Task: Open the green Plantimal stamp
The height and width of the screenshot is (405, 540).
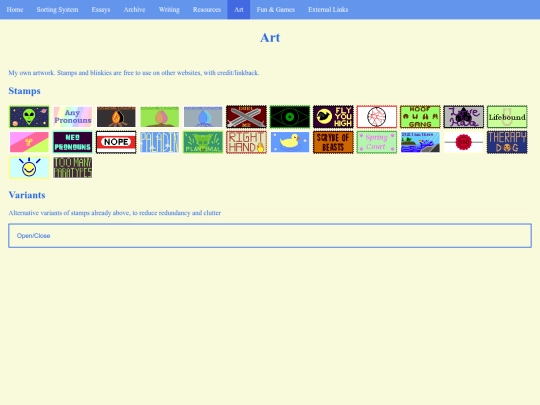Action: pyautogui.click(x=203, y=142)
